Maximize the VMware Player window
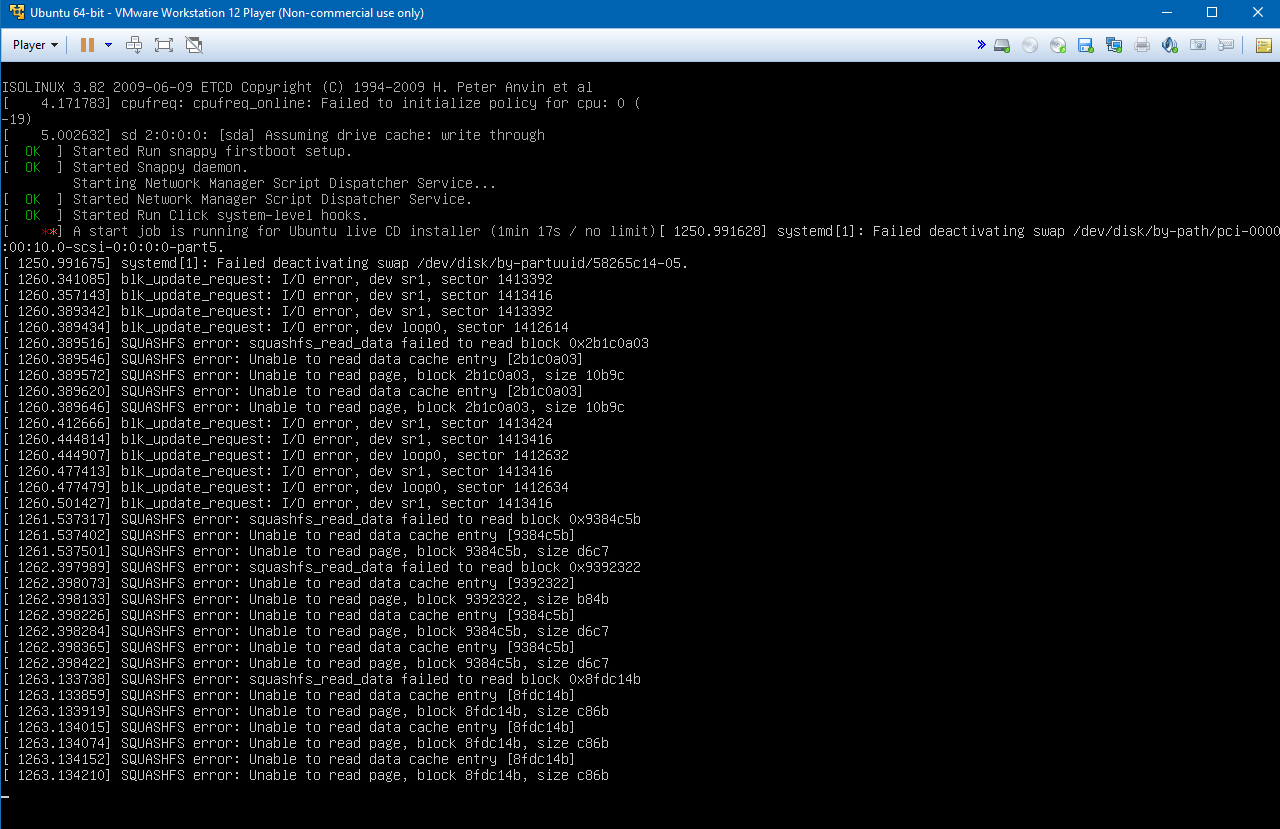This screenshot has width=1280, height=829. (x=1212, y=13)
